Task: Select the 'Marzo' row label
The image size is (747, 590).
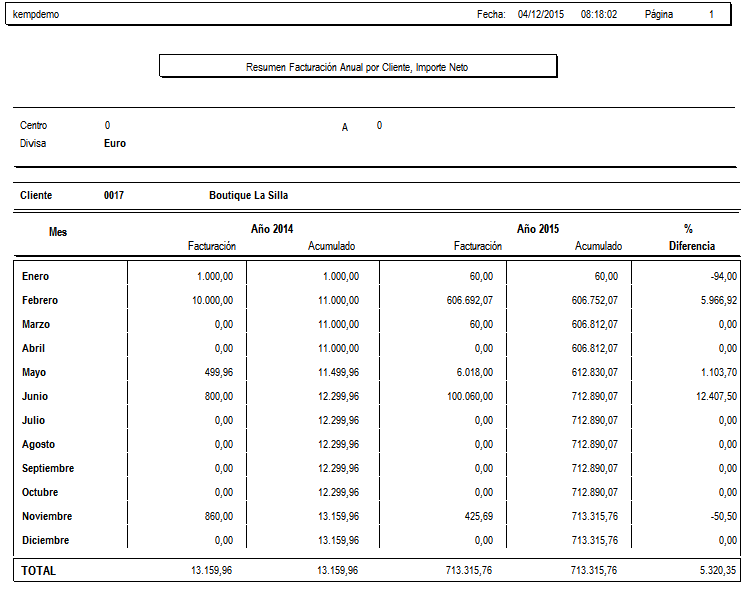Action: (x=36, y=325)
